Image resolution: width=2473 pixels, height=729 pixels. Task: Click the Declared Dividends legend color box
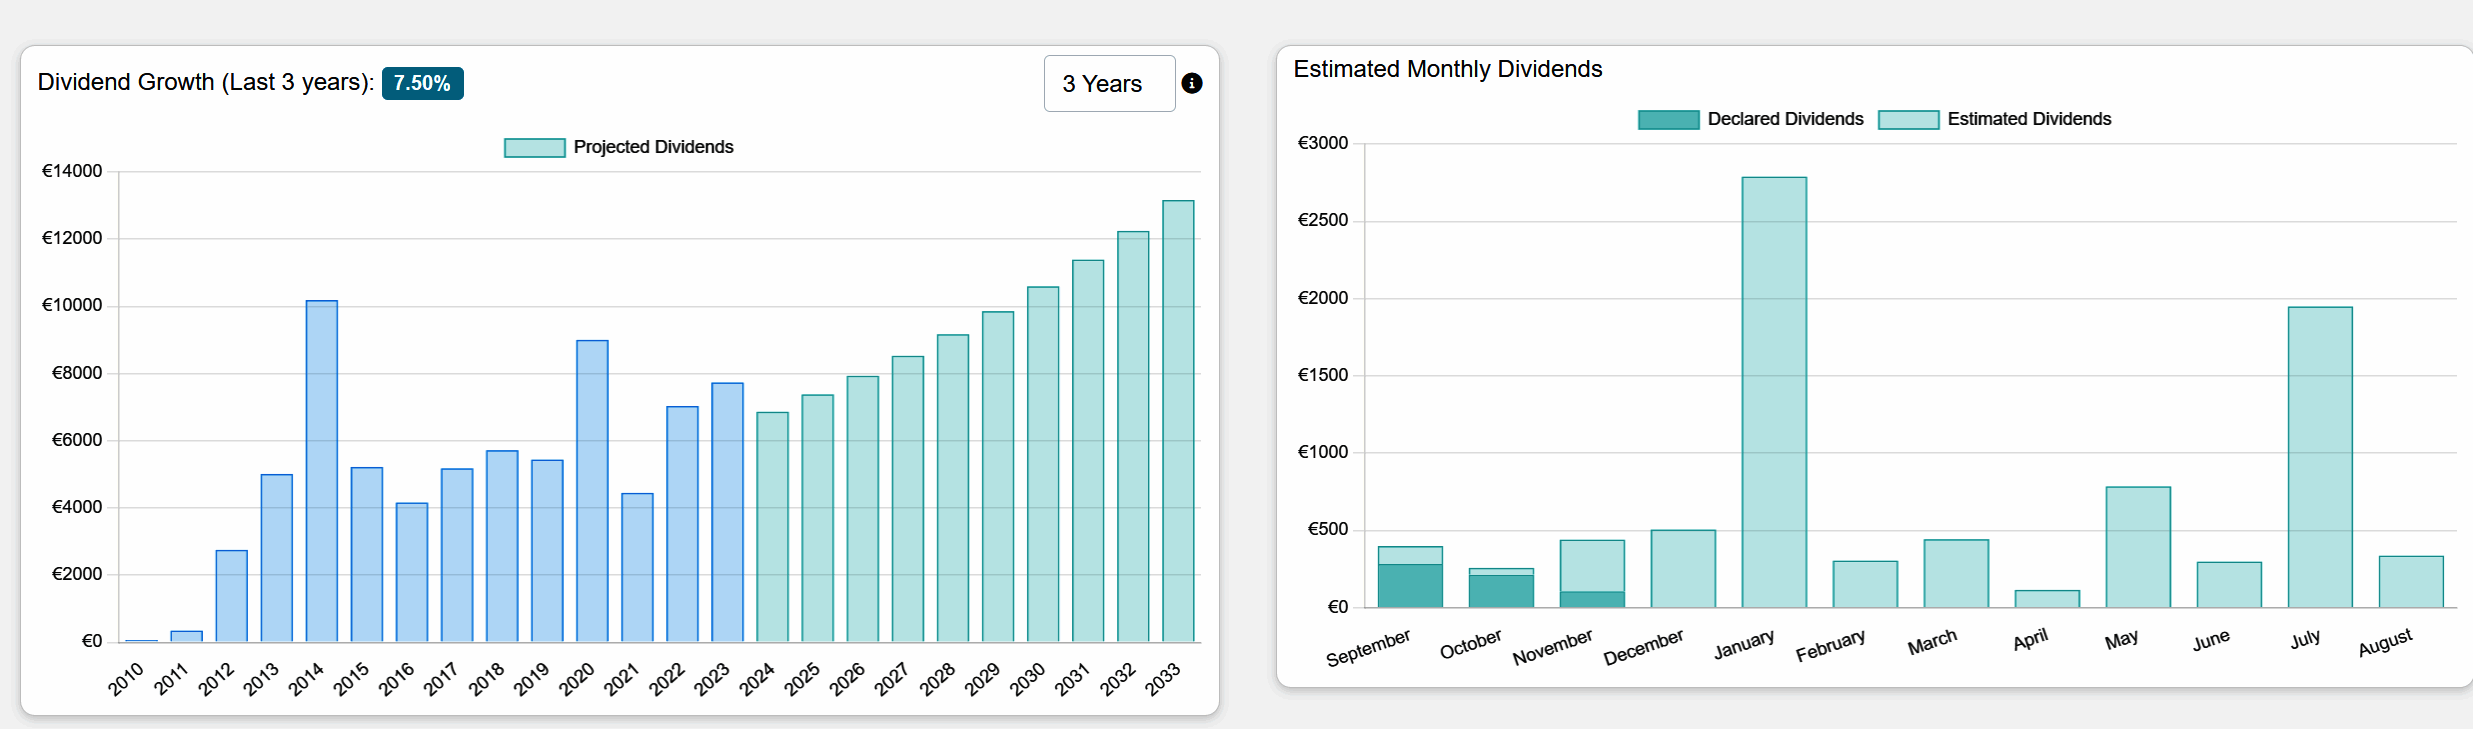tap(1668, 120)
